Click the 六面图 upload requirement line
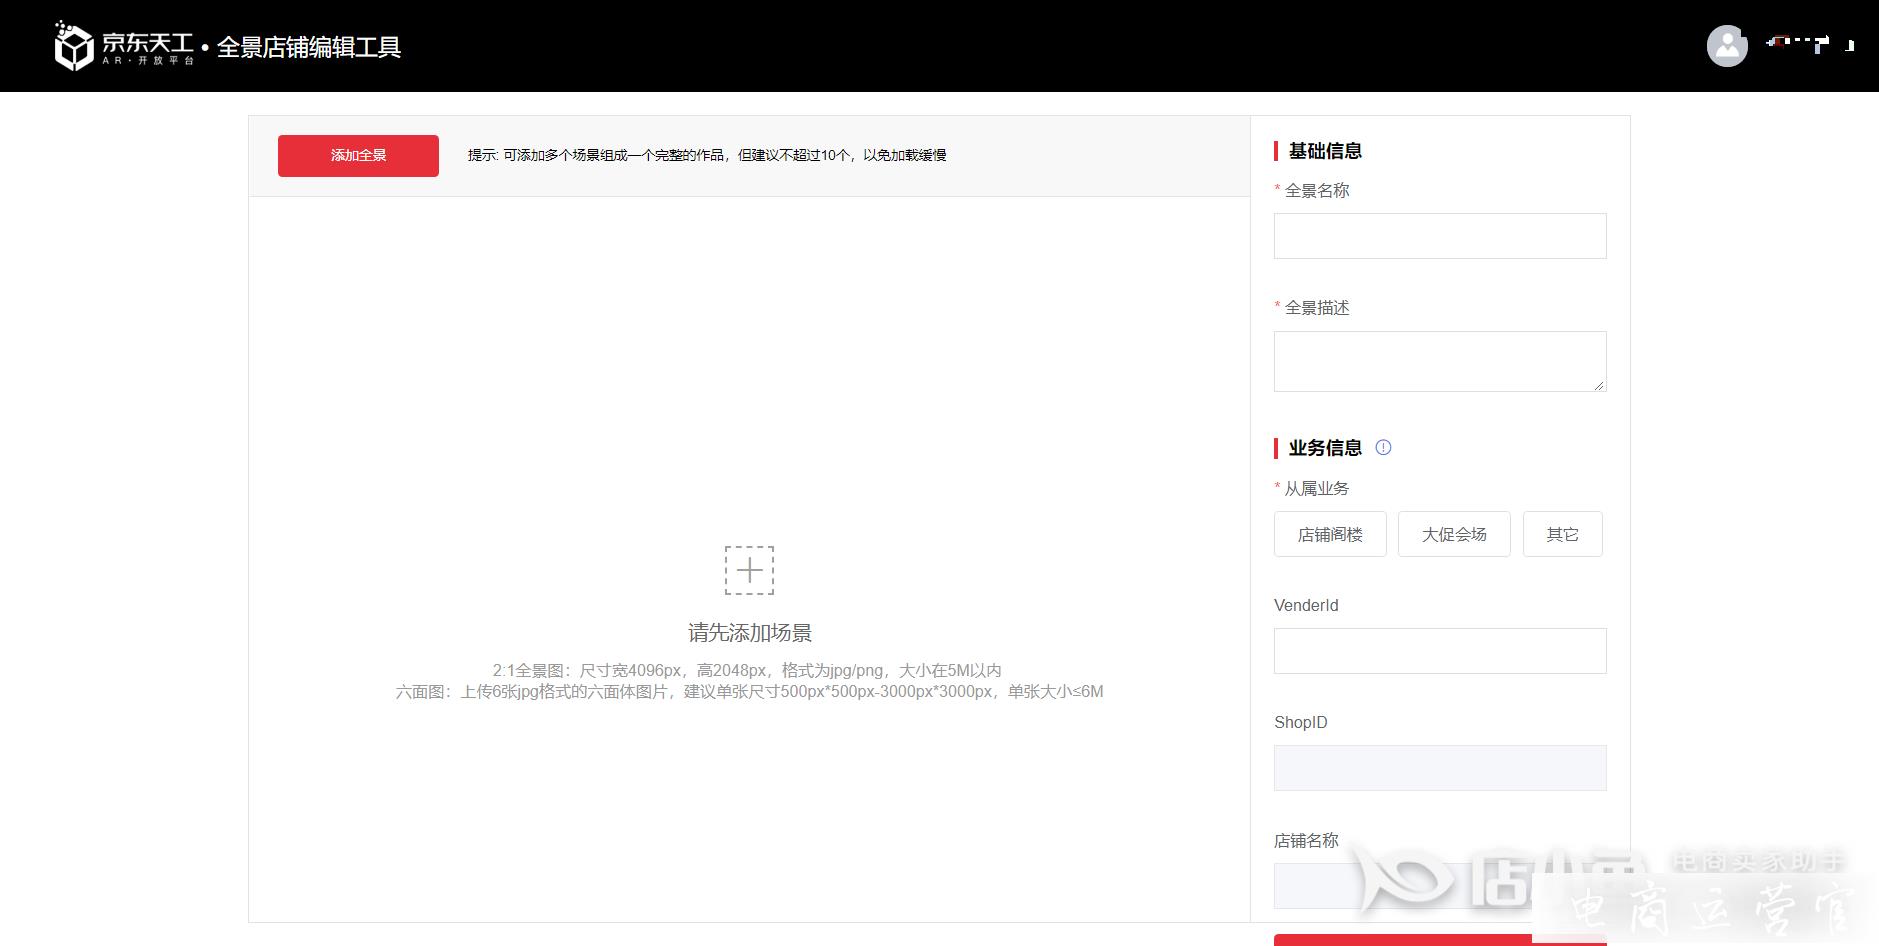The width and height of the screenshot is (1879, 946). (749, 691)
